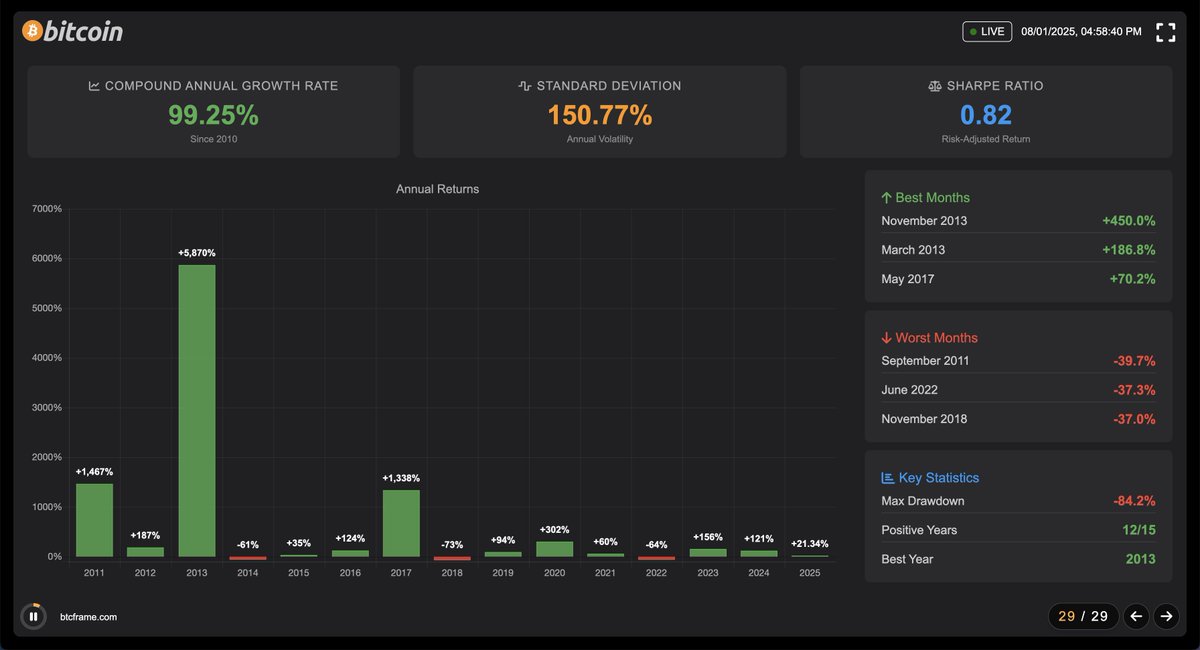Select the September 2011 worst month row
Screen dimensions: 1200x650
1018,360
